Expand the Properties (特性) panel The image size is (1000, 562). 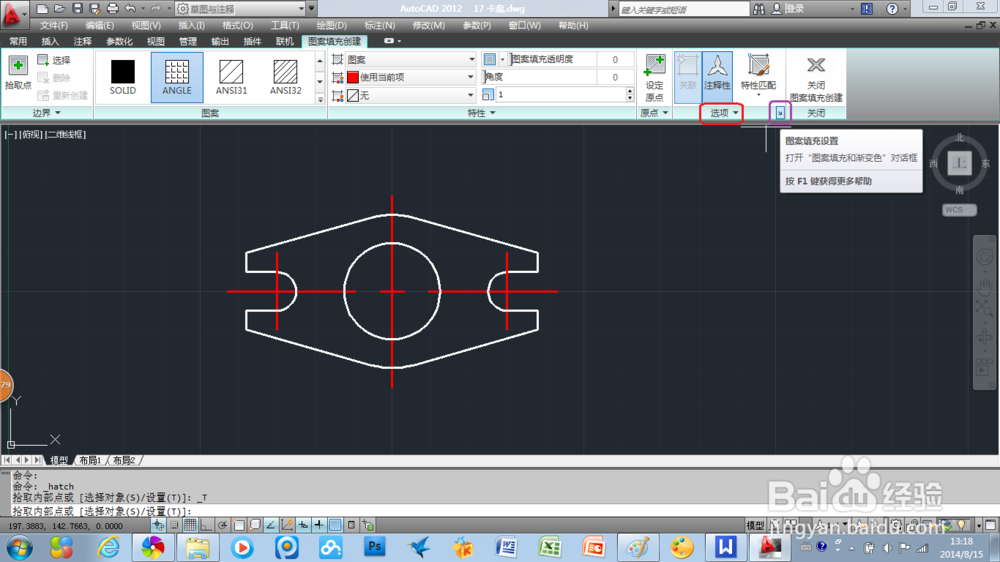[482, 113]
